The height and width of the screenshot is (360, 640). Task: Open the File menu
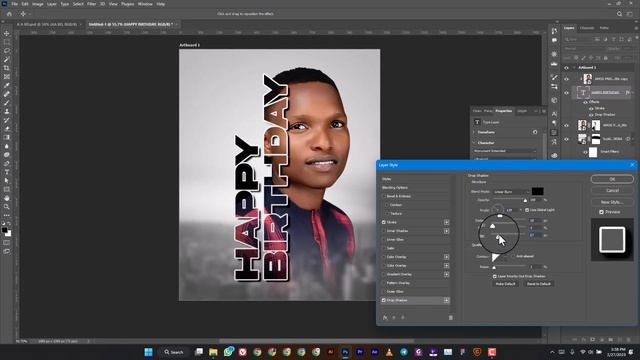[x=15, y=4]
